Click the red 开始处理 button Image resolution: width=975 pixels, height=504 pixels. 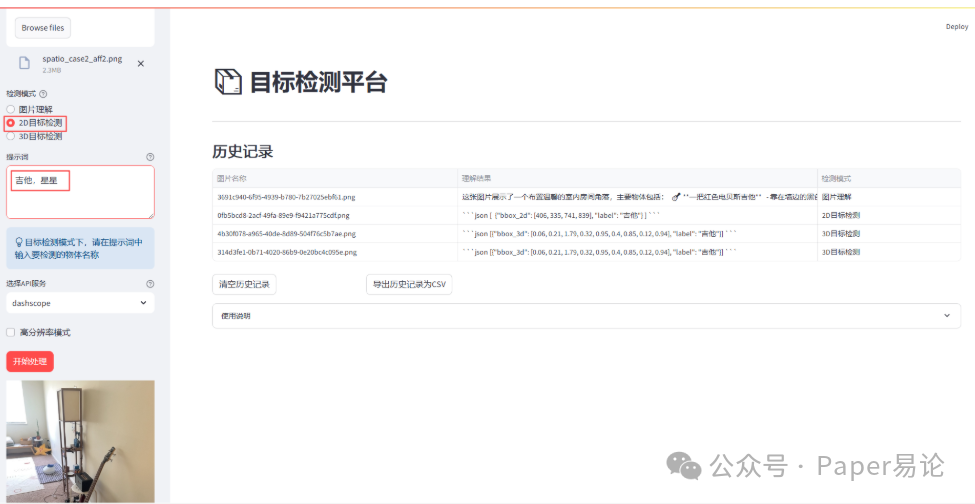click(x=30, y=361)
